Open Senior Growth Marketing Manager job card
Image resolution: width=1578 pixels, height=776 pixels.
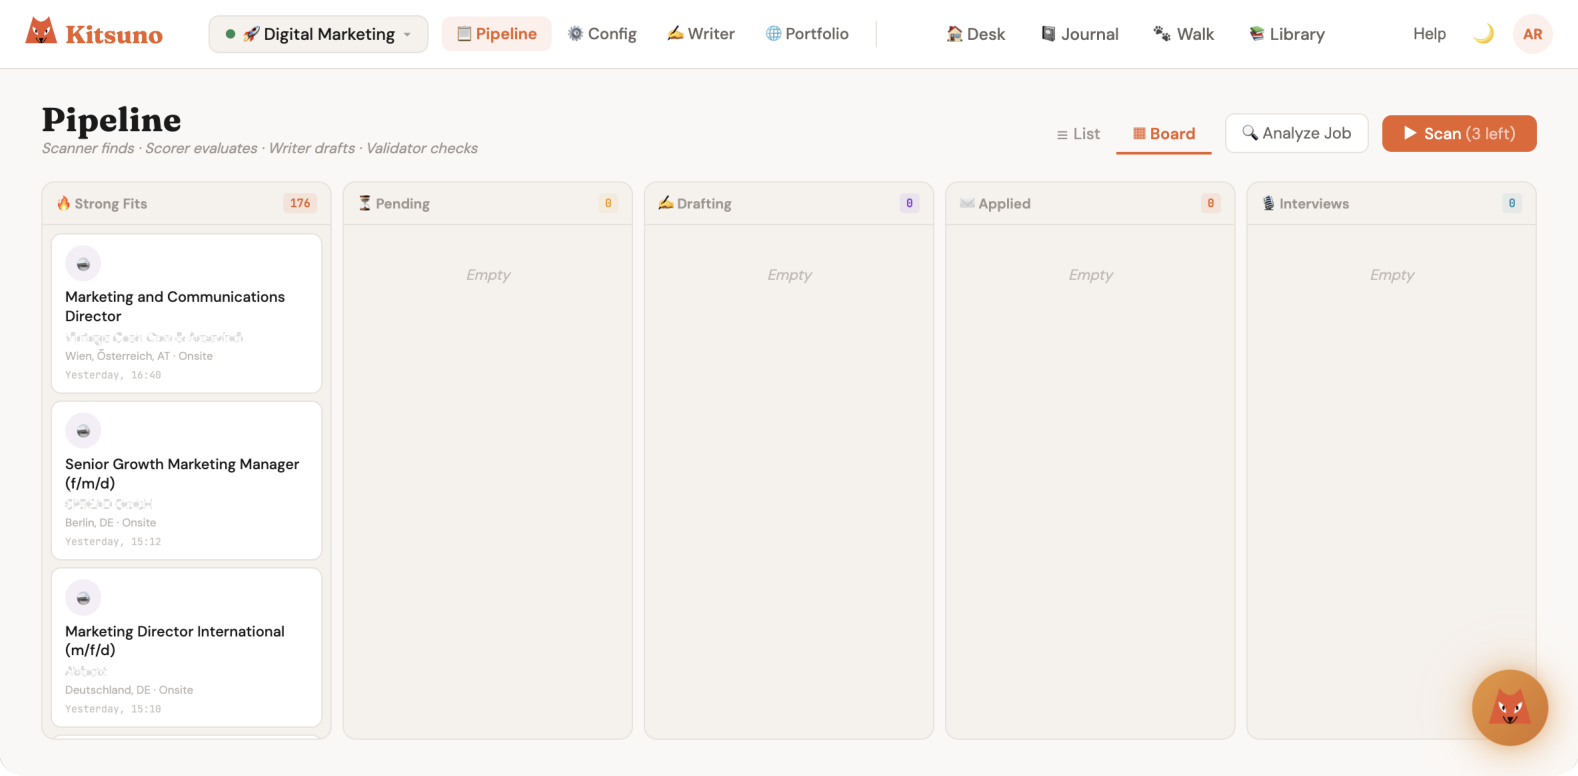click(x=186, y=480)
